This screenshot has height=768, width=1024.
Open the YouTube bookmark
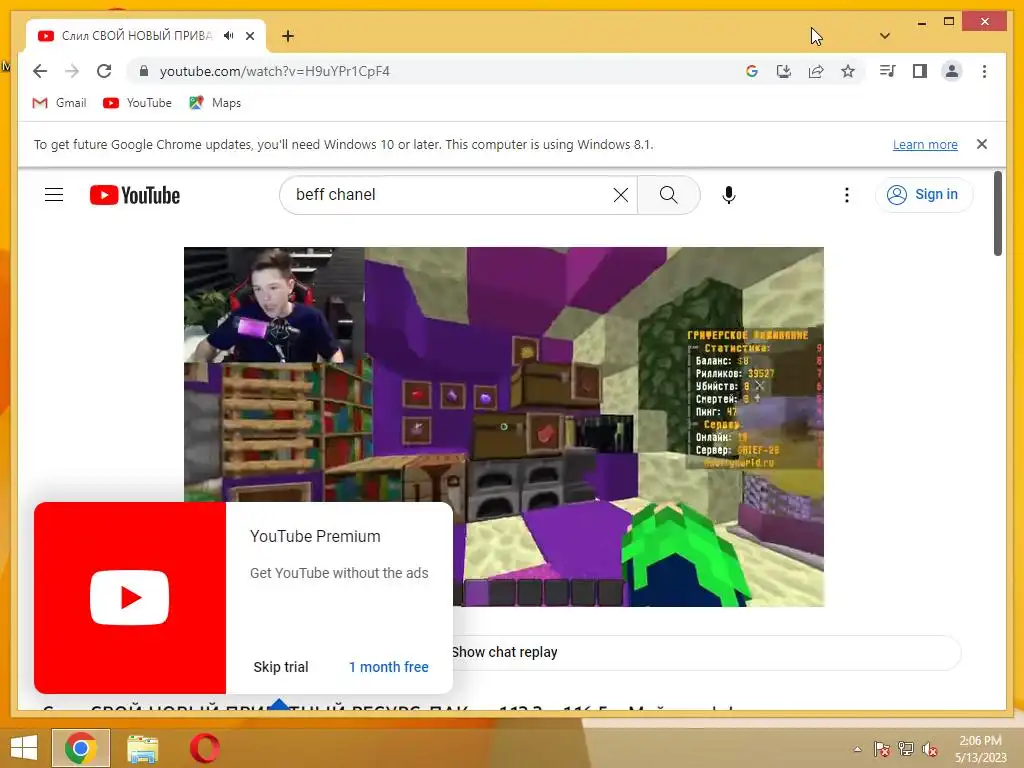coord(137,103)
